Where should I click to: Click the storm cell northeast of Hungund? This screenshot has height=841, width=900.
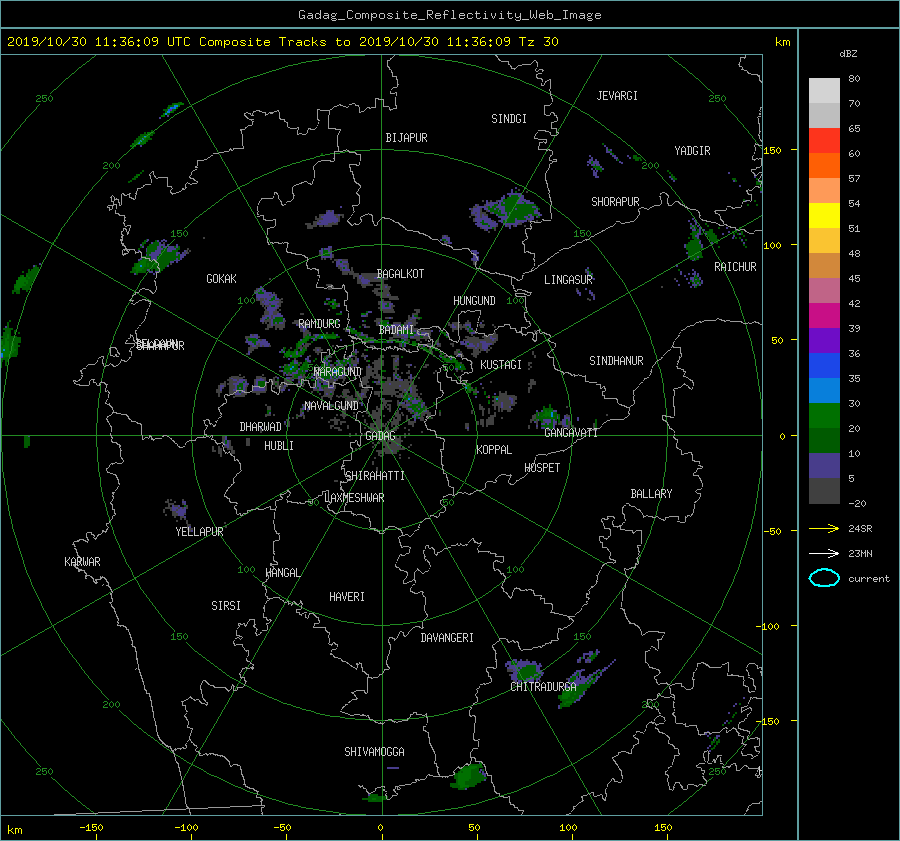[x=506, y=211]
